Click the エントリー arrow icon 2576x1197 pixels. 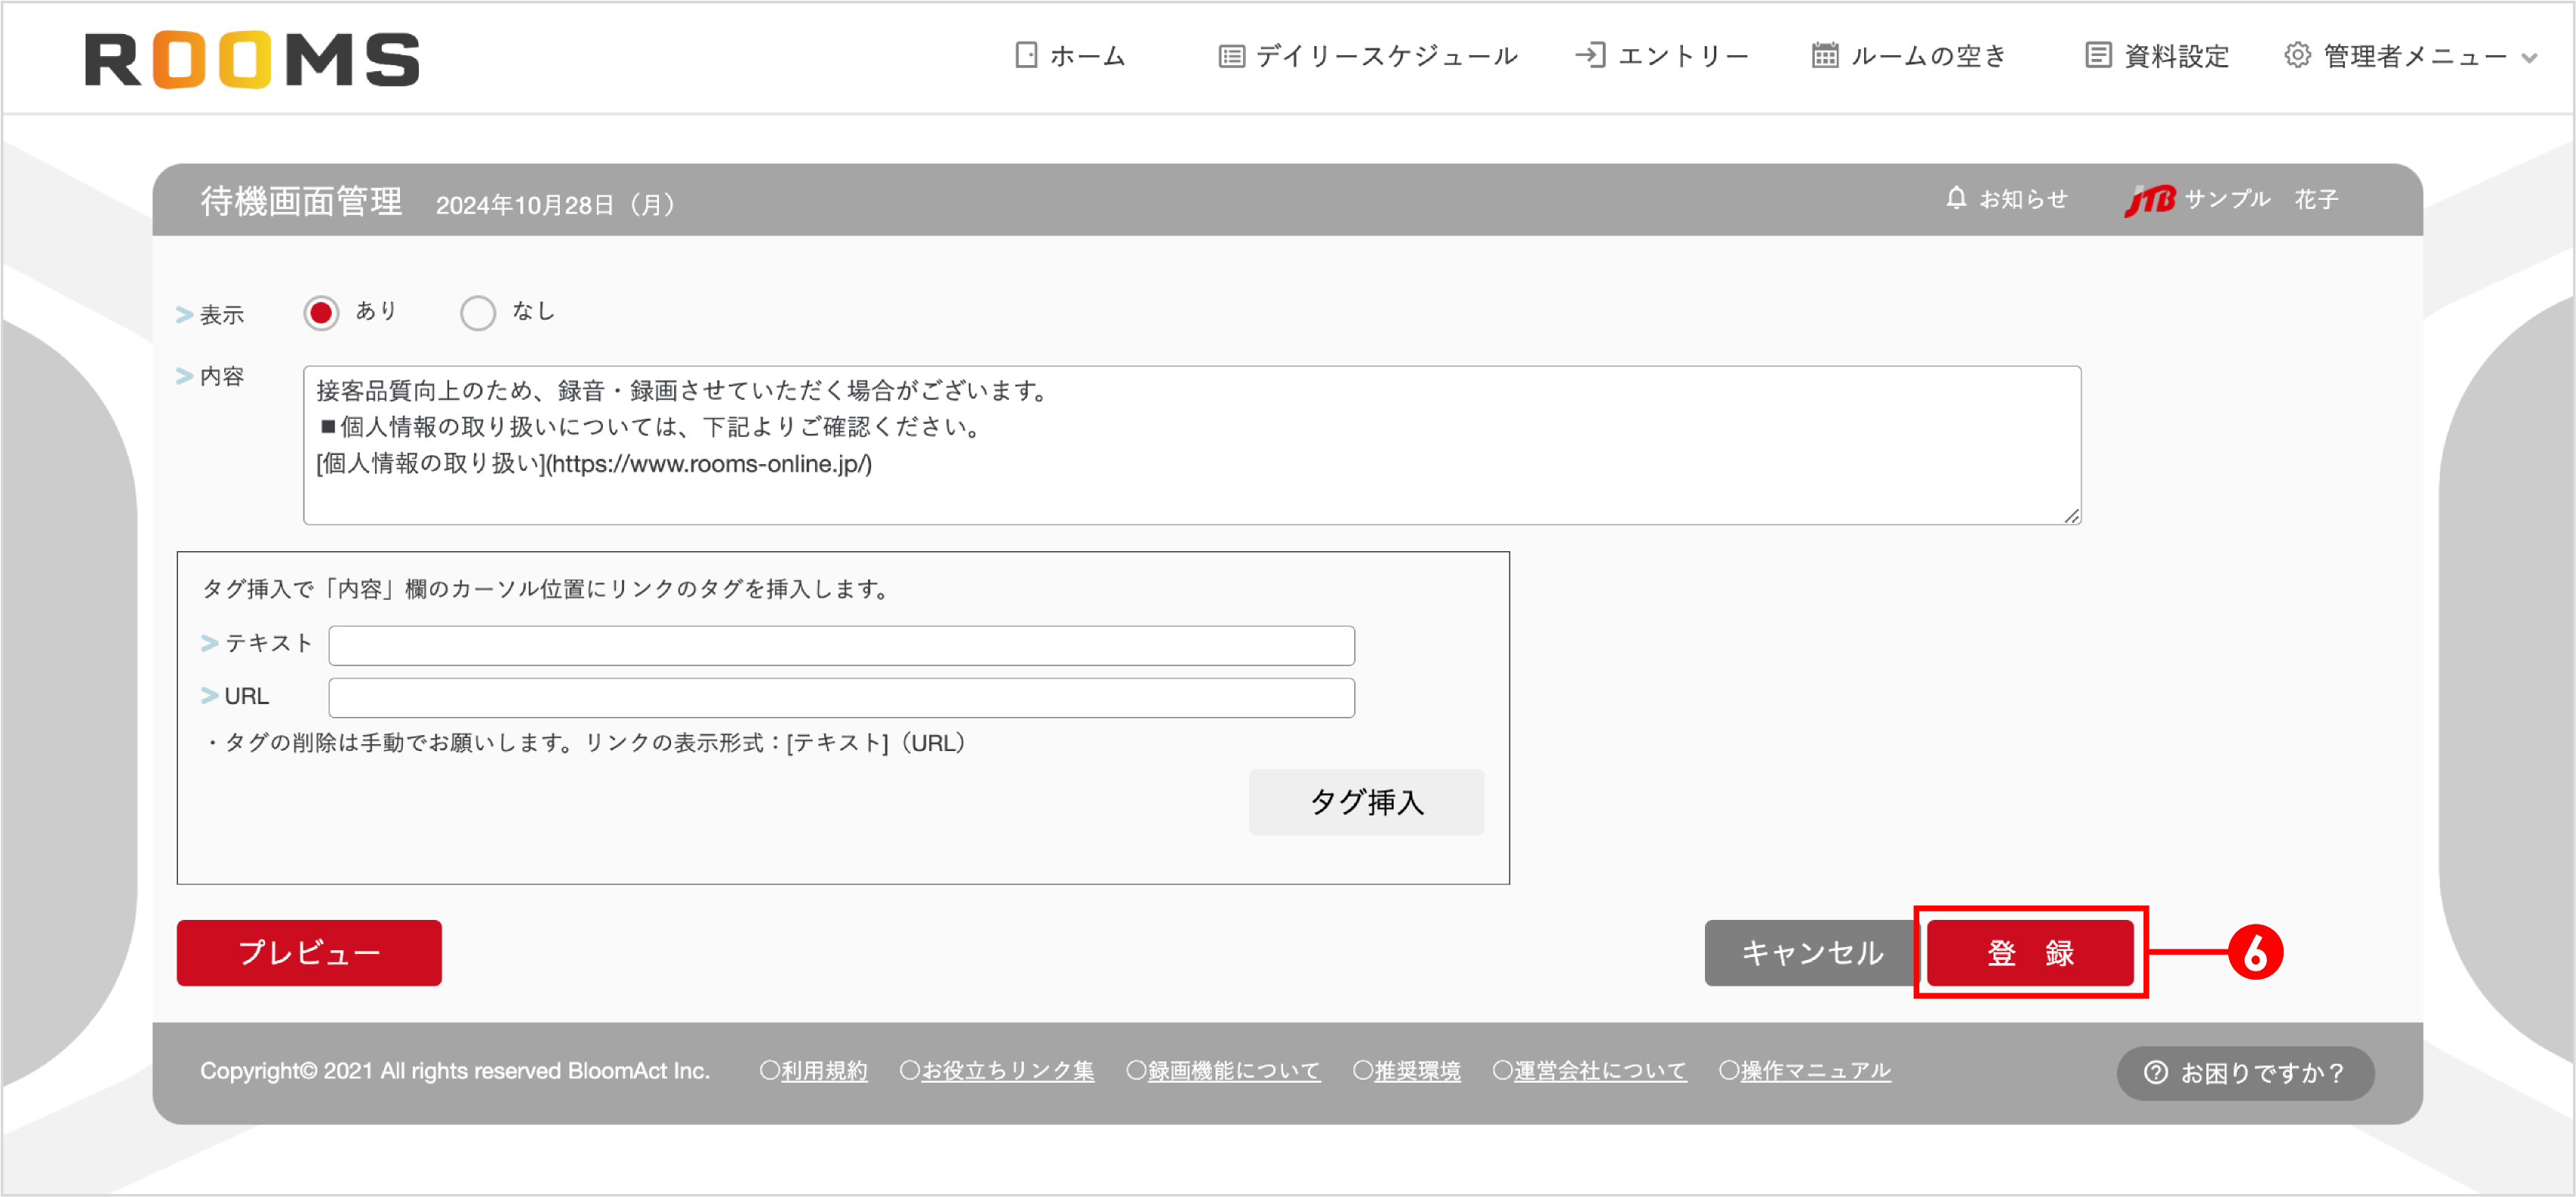pyautogui.click(x=1591, y=56)
